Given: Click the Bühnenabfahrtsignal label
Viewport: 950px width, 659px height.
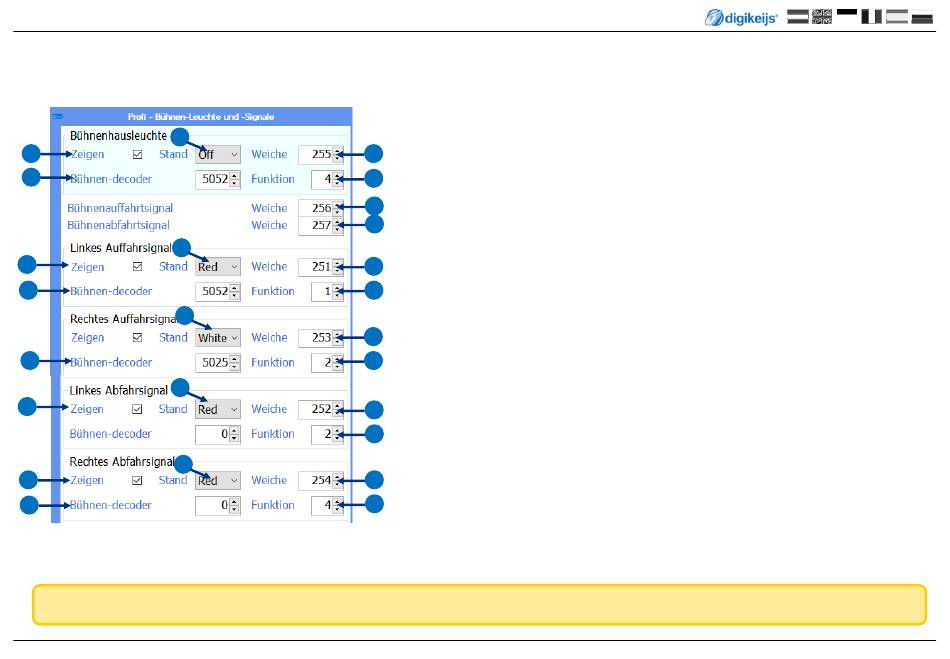Looking at the screenshot, I should pos(118,225).
